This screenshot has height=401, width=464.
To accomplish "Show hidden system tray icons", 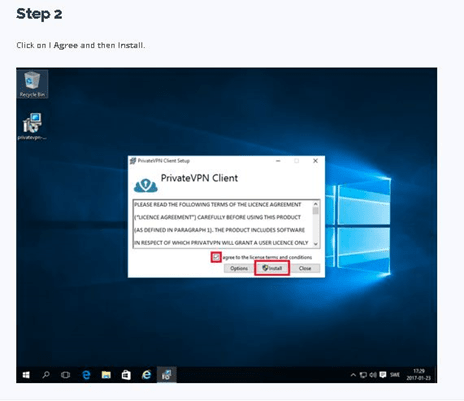I will pyautogui.click(x=353, y=375).
